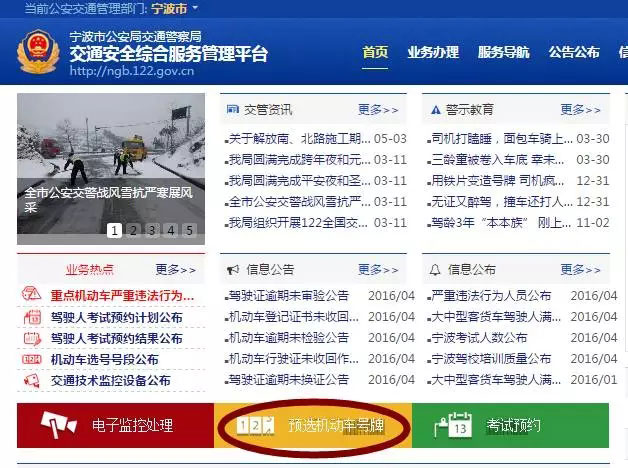Screen dimensions: 628x468
Task: Open 更多 in 警示教育 section
Action: point(580,110)
